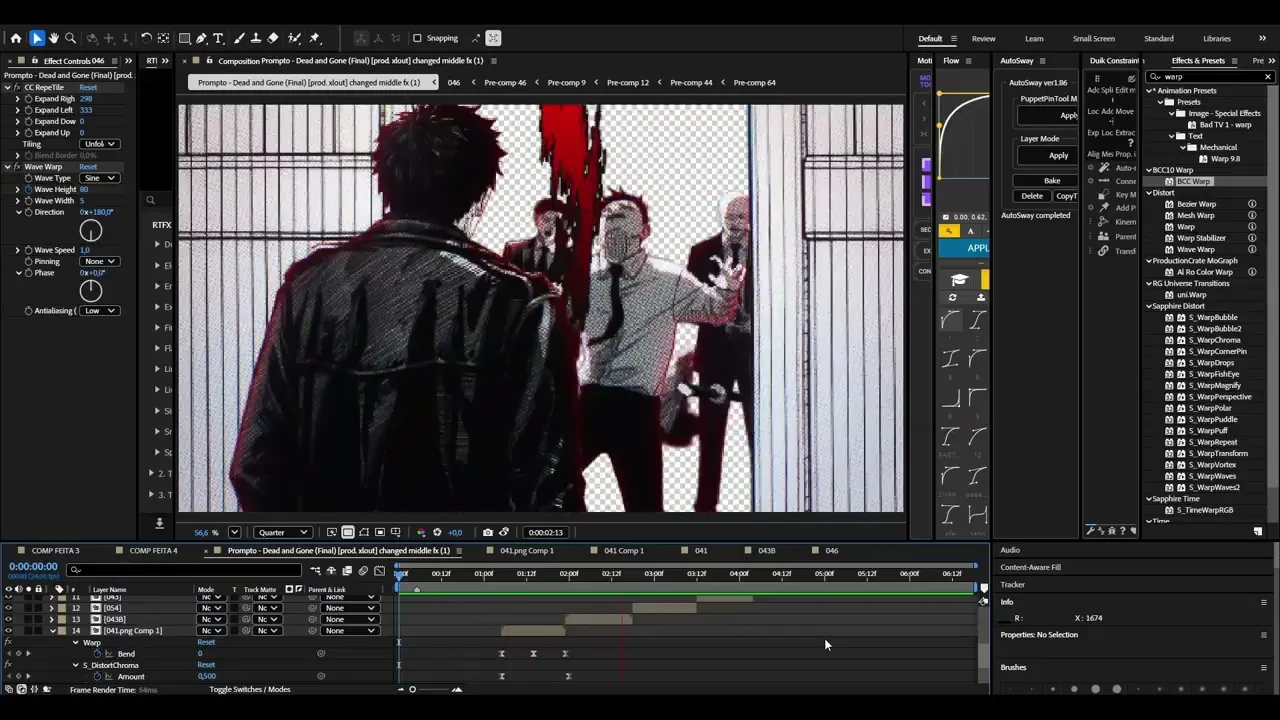Switch to the Small Screen workspace
The height and width of the screenshot is (720, 1280).
tap(1094, 38)
